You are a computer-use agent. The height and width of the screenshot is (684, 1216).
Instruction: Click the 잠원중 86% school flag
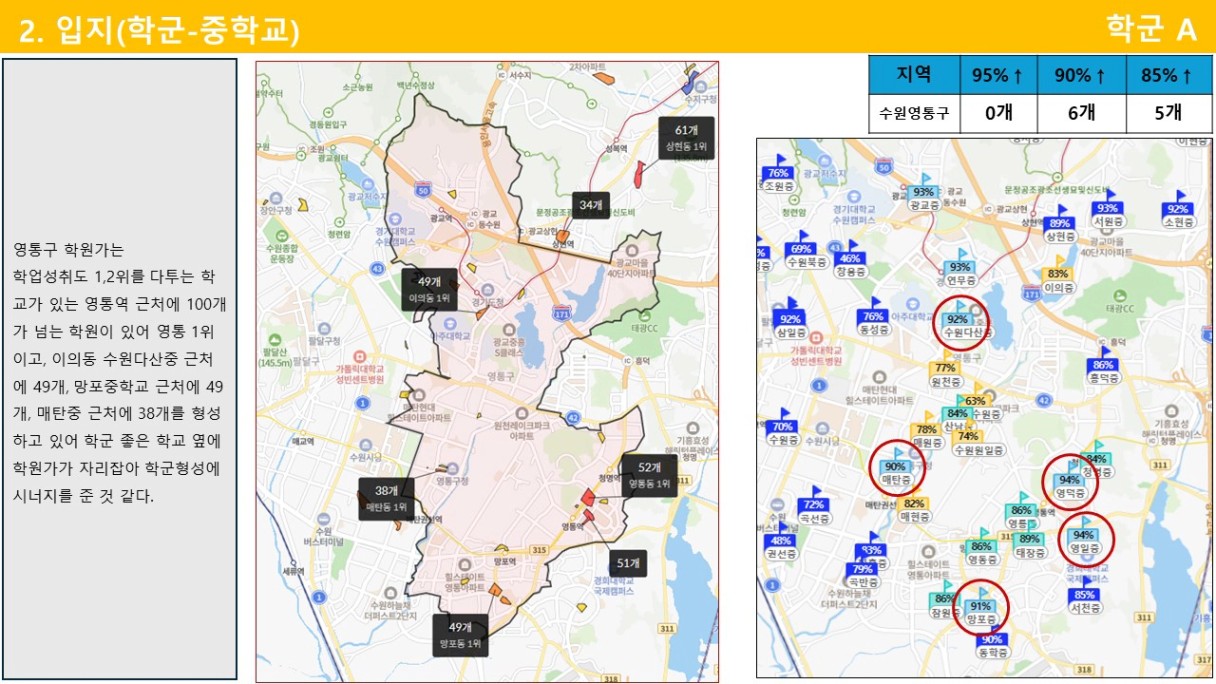tap(943, 598)
